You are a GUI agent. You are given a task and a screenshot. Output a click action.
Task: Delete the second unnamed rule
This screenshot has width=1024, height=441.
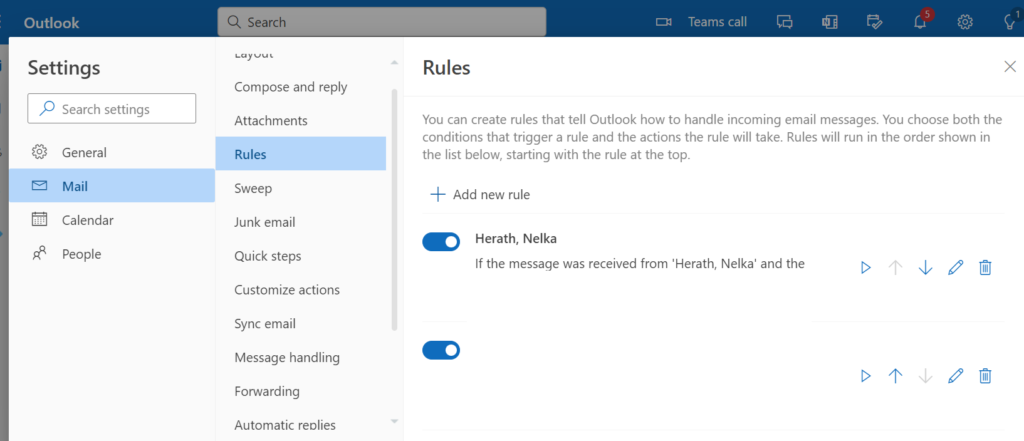point(985,376)
